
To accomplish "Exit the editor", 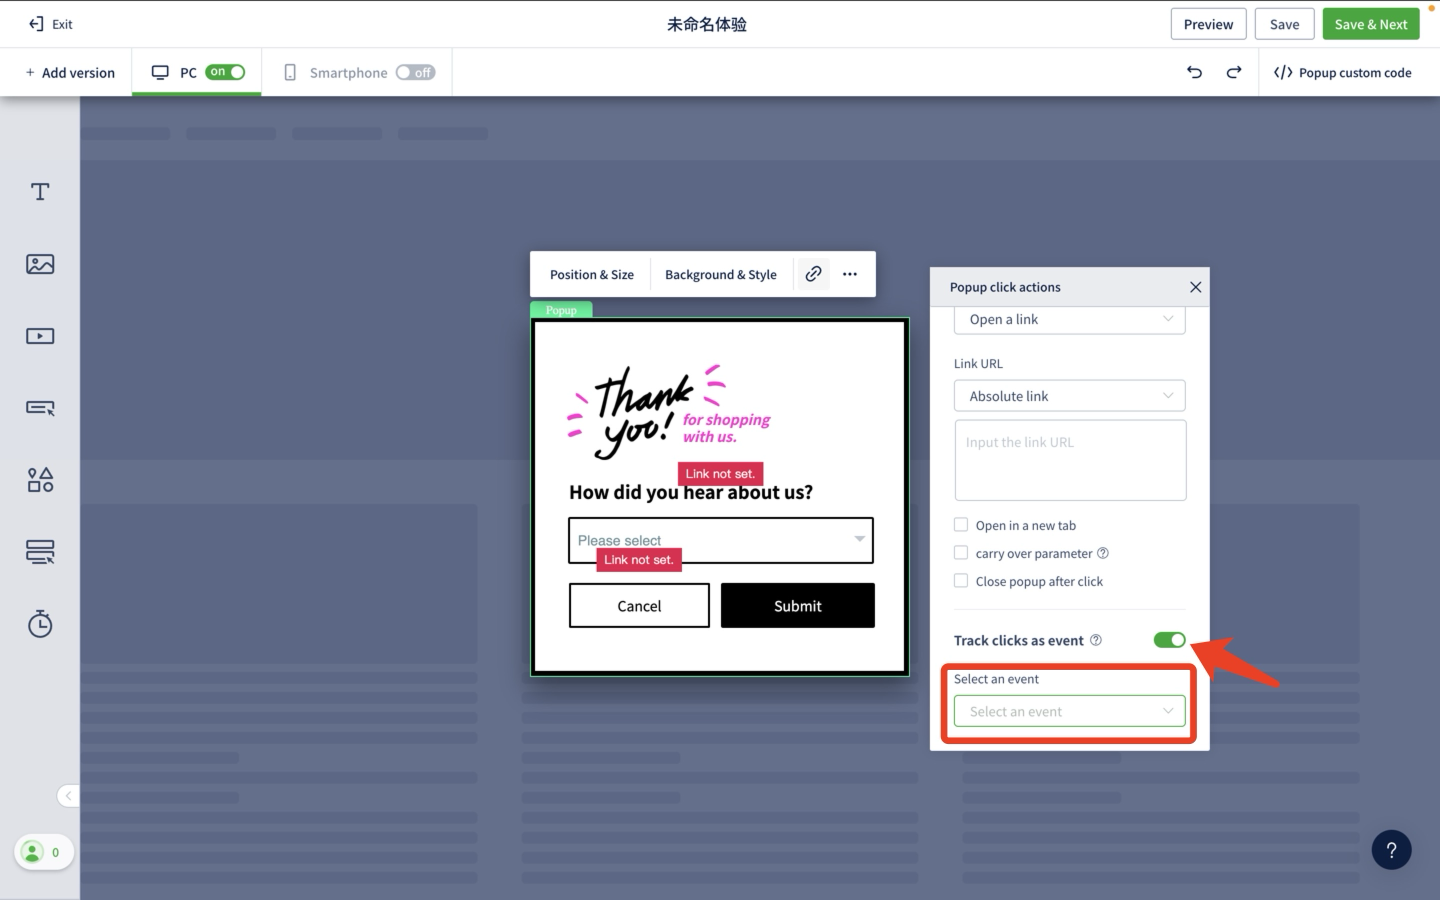I will click(x=51, y=24).
